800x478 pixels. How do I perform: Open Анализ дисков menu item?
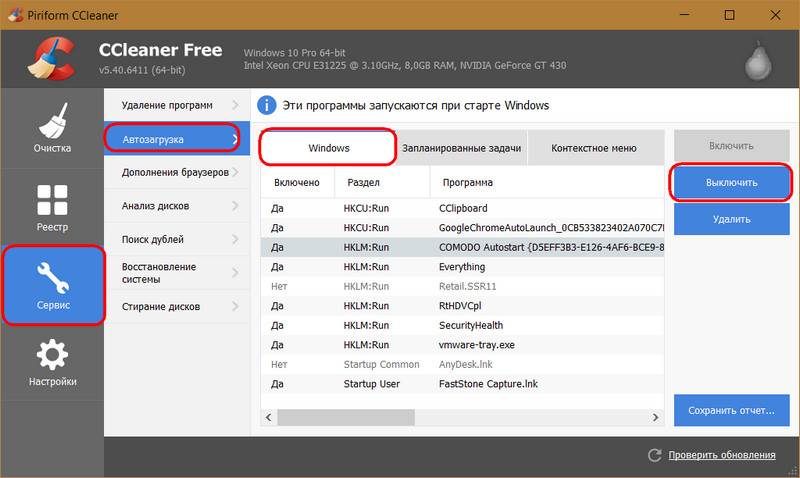tap(177, 206)
